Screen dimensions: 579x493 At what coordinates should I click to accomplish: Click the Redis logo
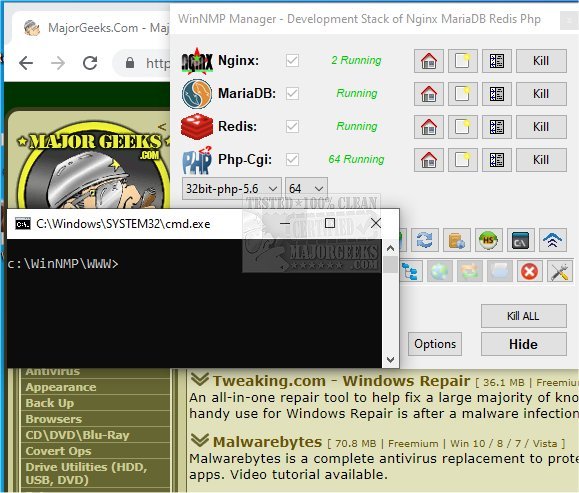pyautogui.click(x=197, y=126)
